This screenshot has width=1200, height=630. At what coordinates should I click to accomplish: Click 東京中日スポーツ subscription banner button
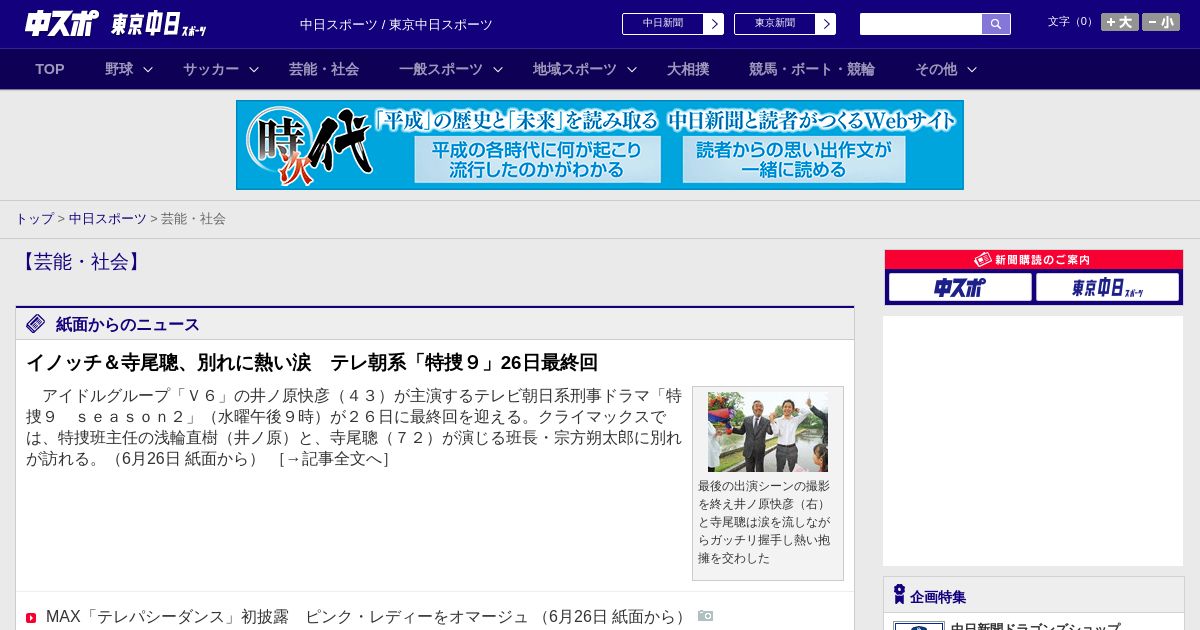point(1108,287)
